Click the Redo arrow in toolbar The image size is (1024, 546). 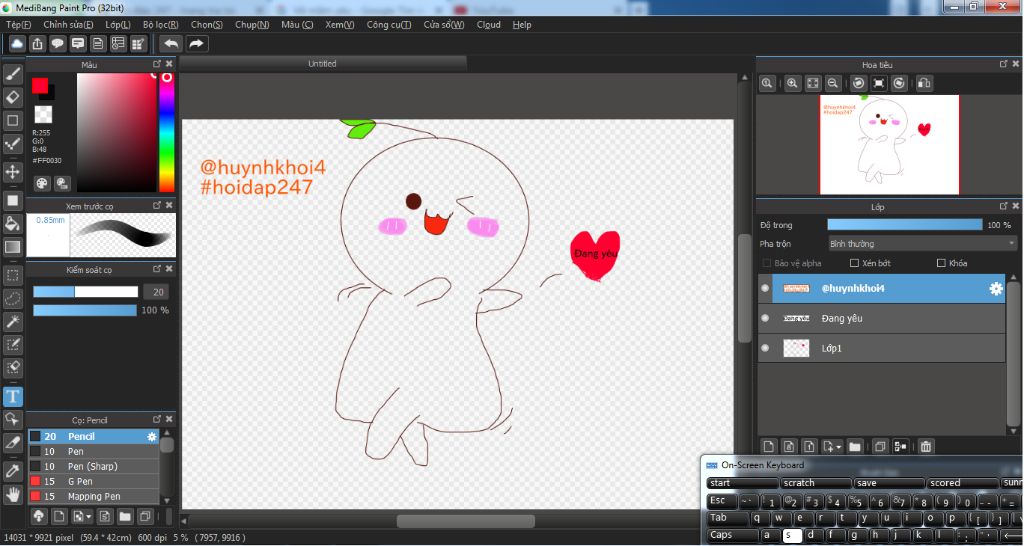coord(196,44)
